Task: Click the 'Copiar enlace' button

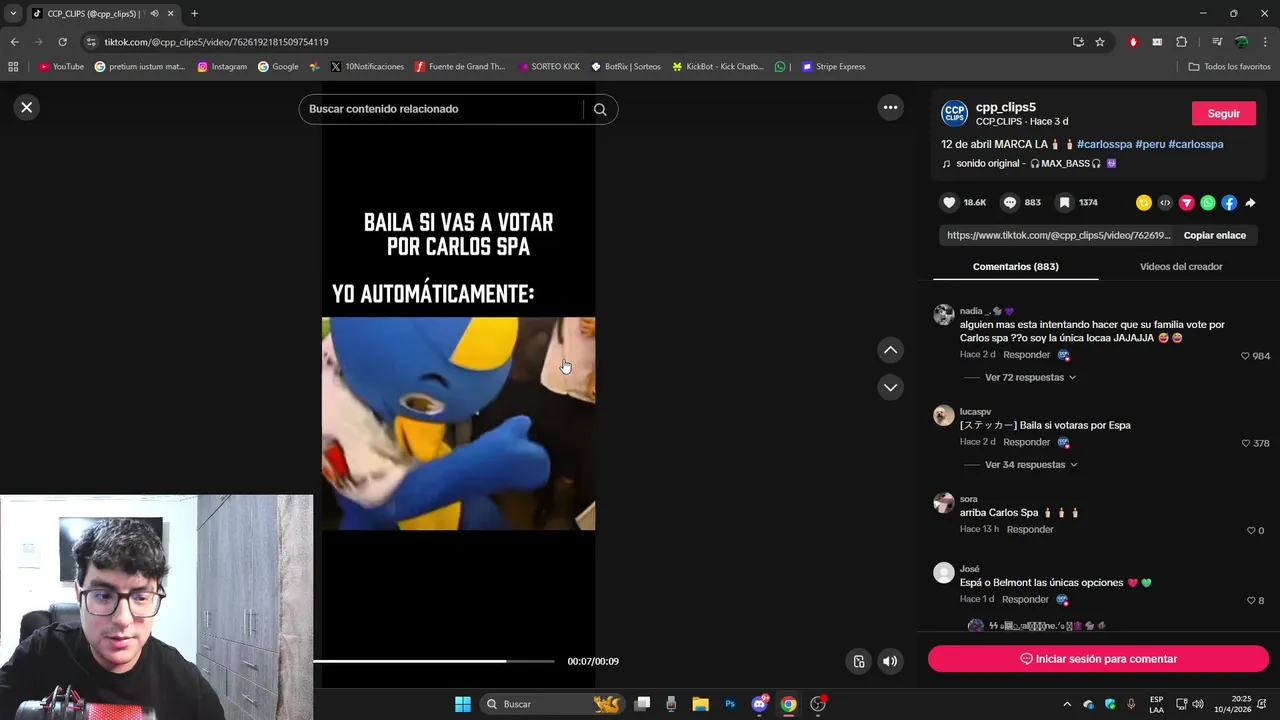Action: 1215,235
